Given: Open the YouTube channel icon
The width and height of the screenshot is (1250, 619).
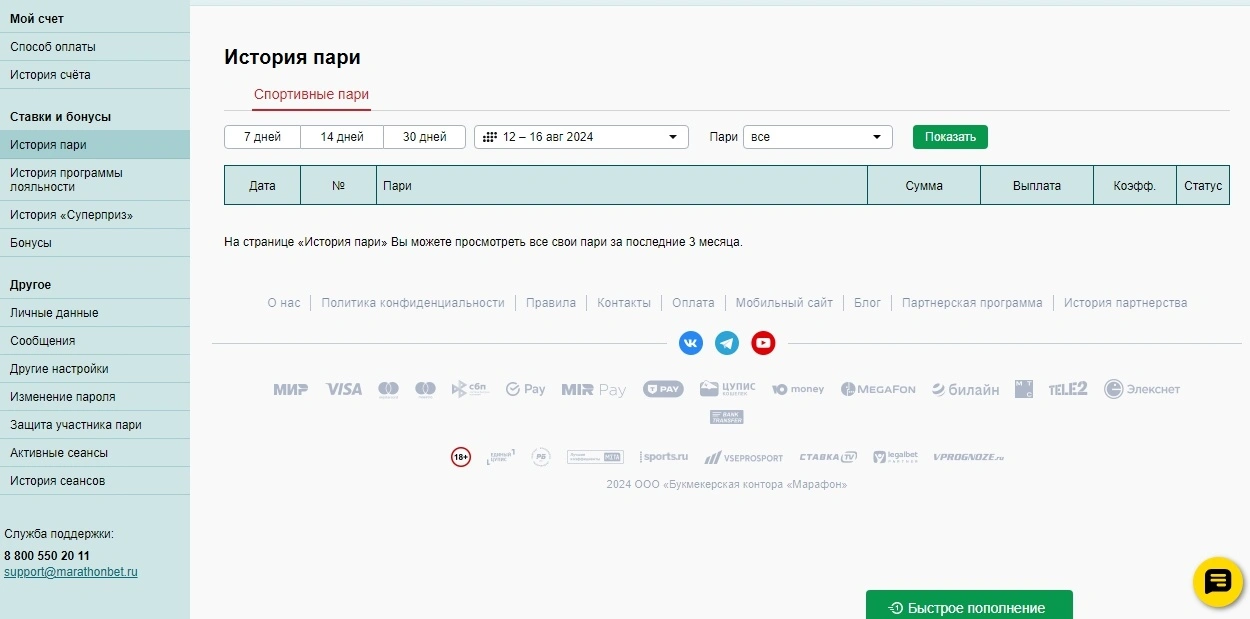Looking at the screenshot, I should click(763, 343).
